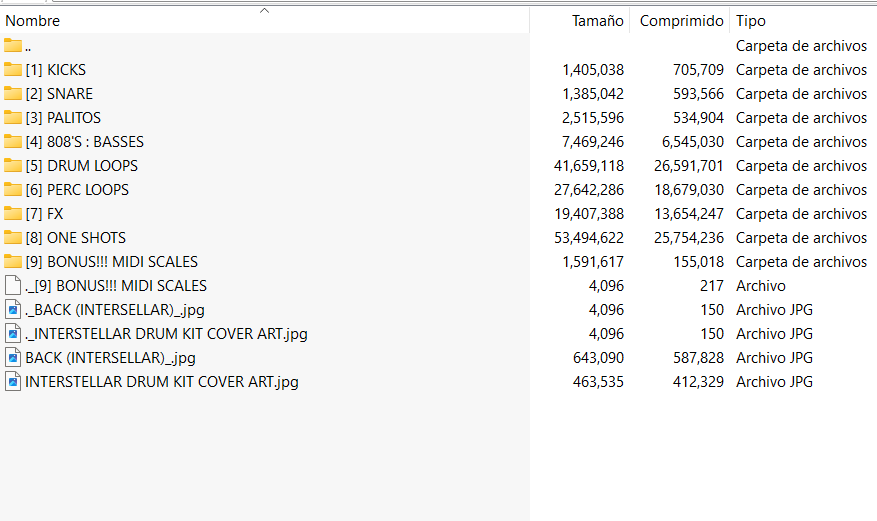Sort files by the Nombre column header
Viewport: 877px width, 521px height.
pyautogui.click(x=33, y=21)
